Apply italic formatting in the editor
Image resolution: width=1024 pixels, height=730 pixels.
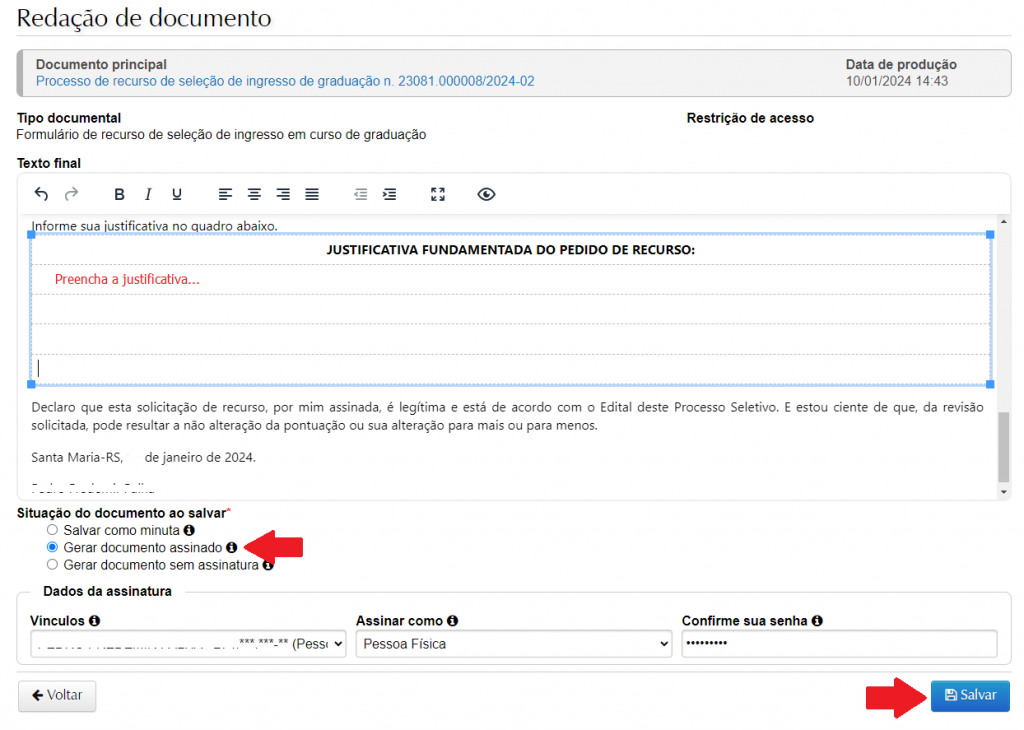click(148, 194)
